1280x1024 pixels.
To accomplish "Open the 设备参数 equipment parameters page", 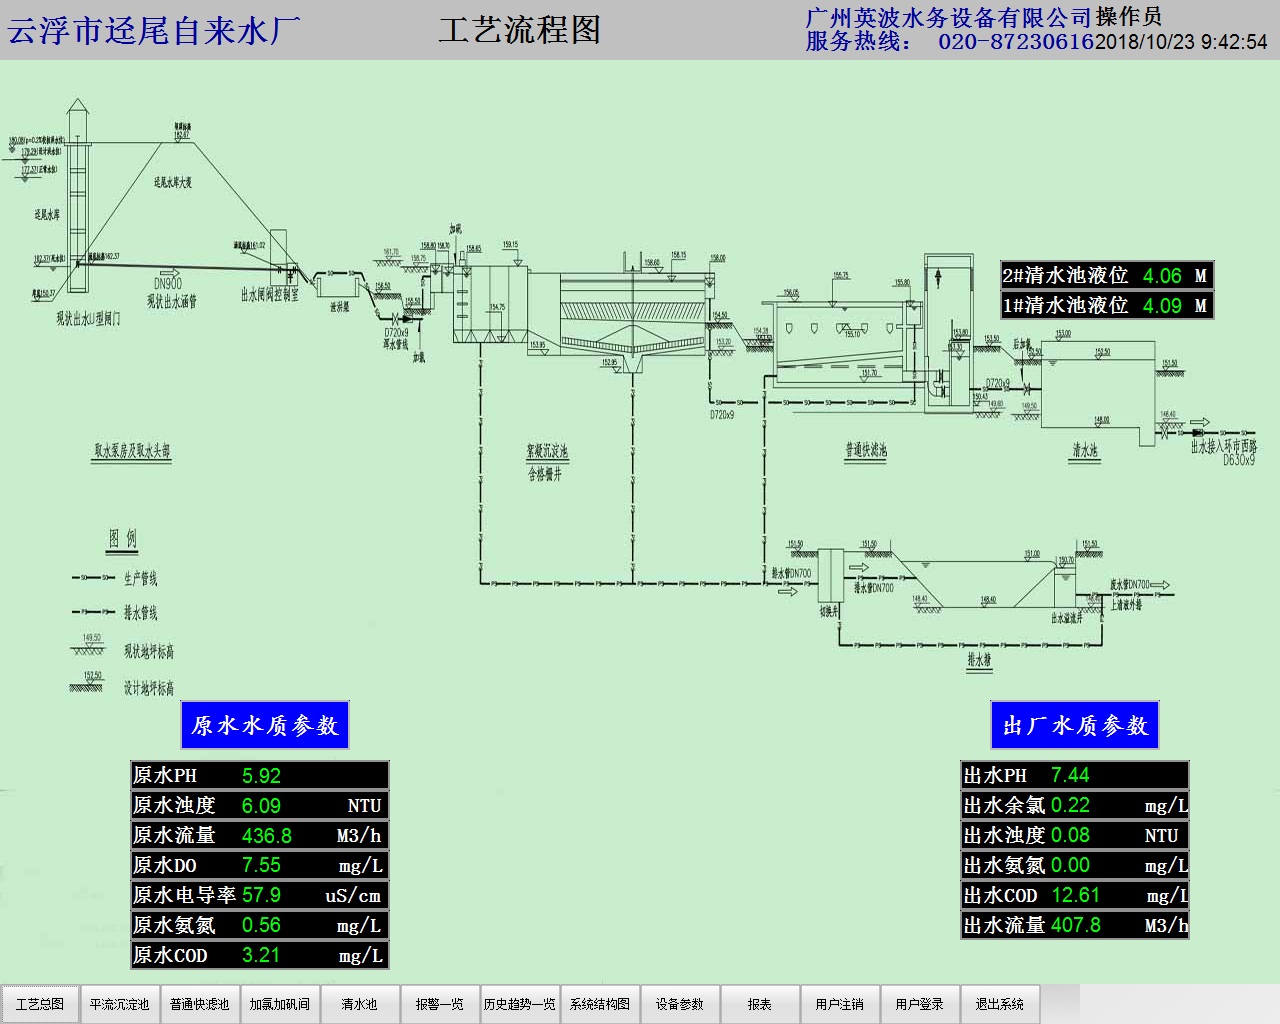I will point(680,1004).
